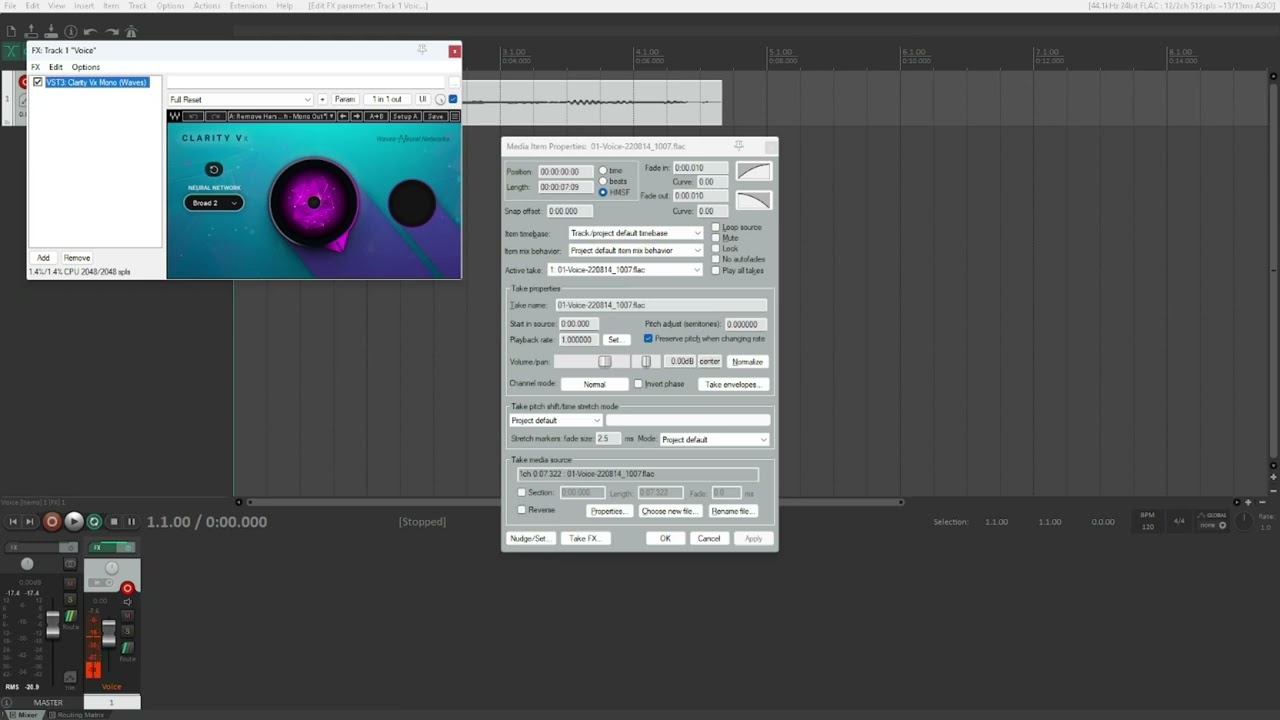Click the transport Stop button

coord(114,521)
